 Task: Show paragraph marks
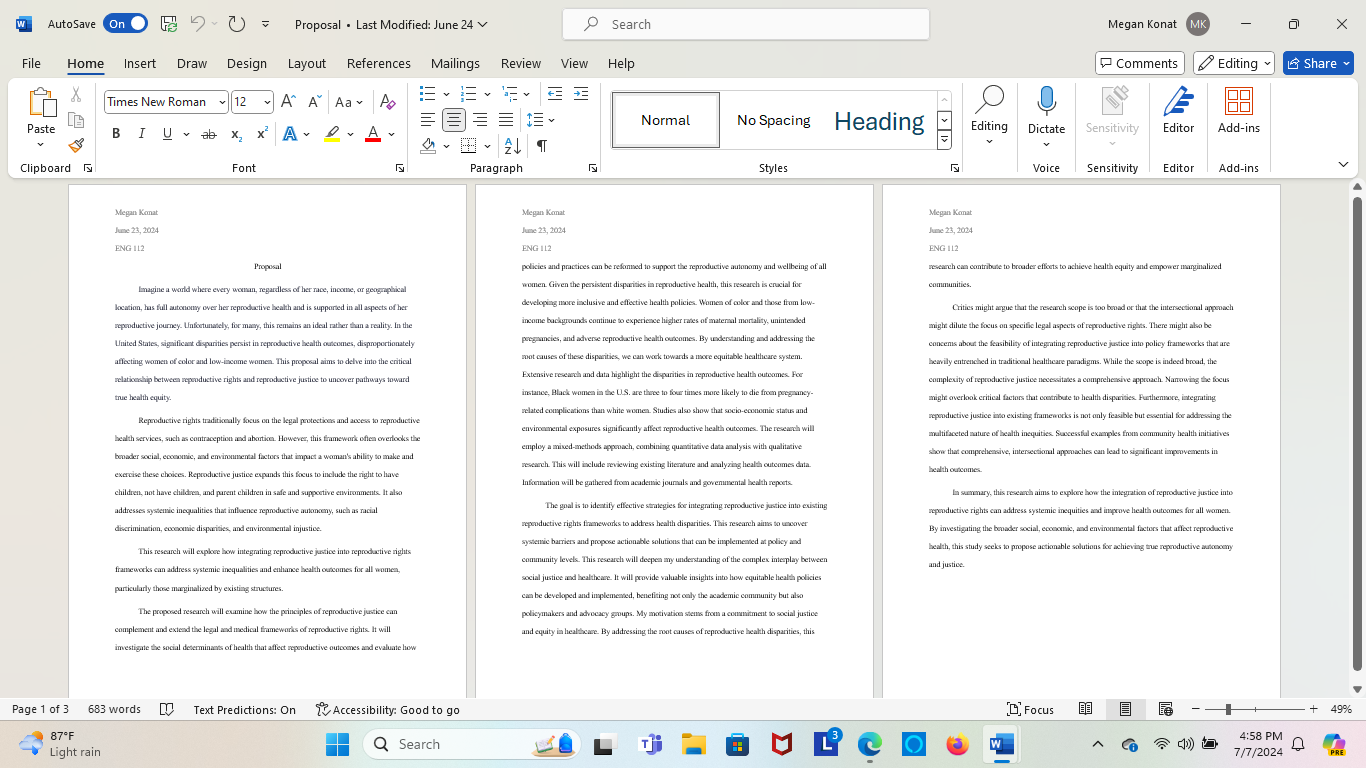click(x=541, y=145)
